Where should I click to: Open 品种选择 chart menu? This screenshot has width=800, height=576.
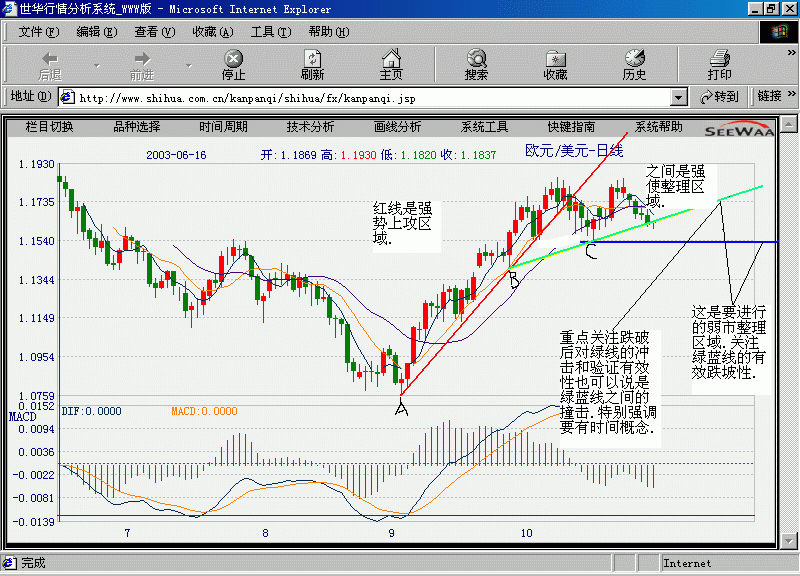pos(137,127)
